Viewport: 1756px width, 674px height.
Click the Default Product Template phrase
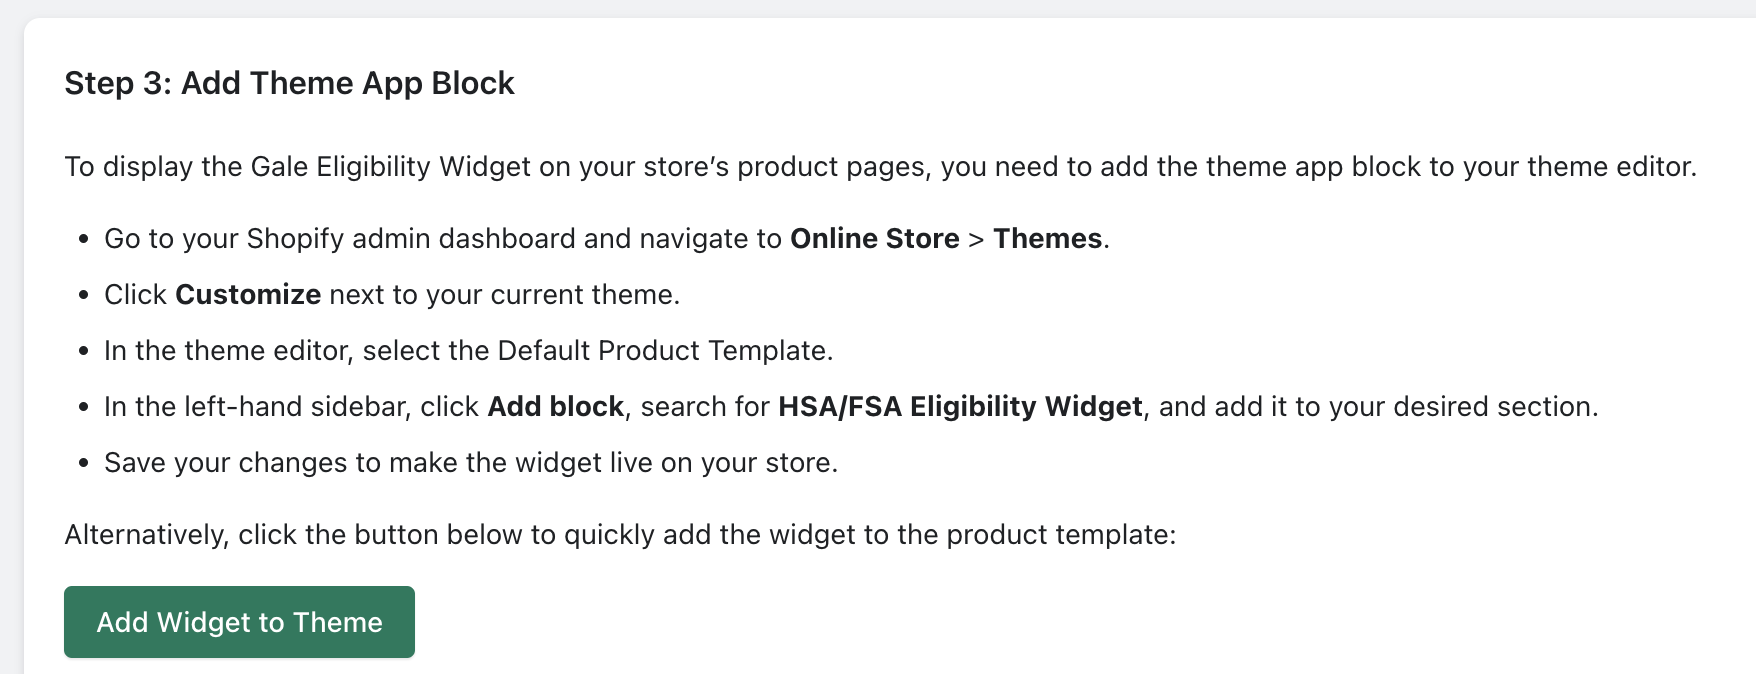point(662,350)
